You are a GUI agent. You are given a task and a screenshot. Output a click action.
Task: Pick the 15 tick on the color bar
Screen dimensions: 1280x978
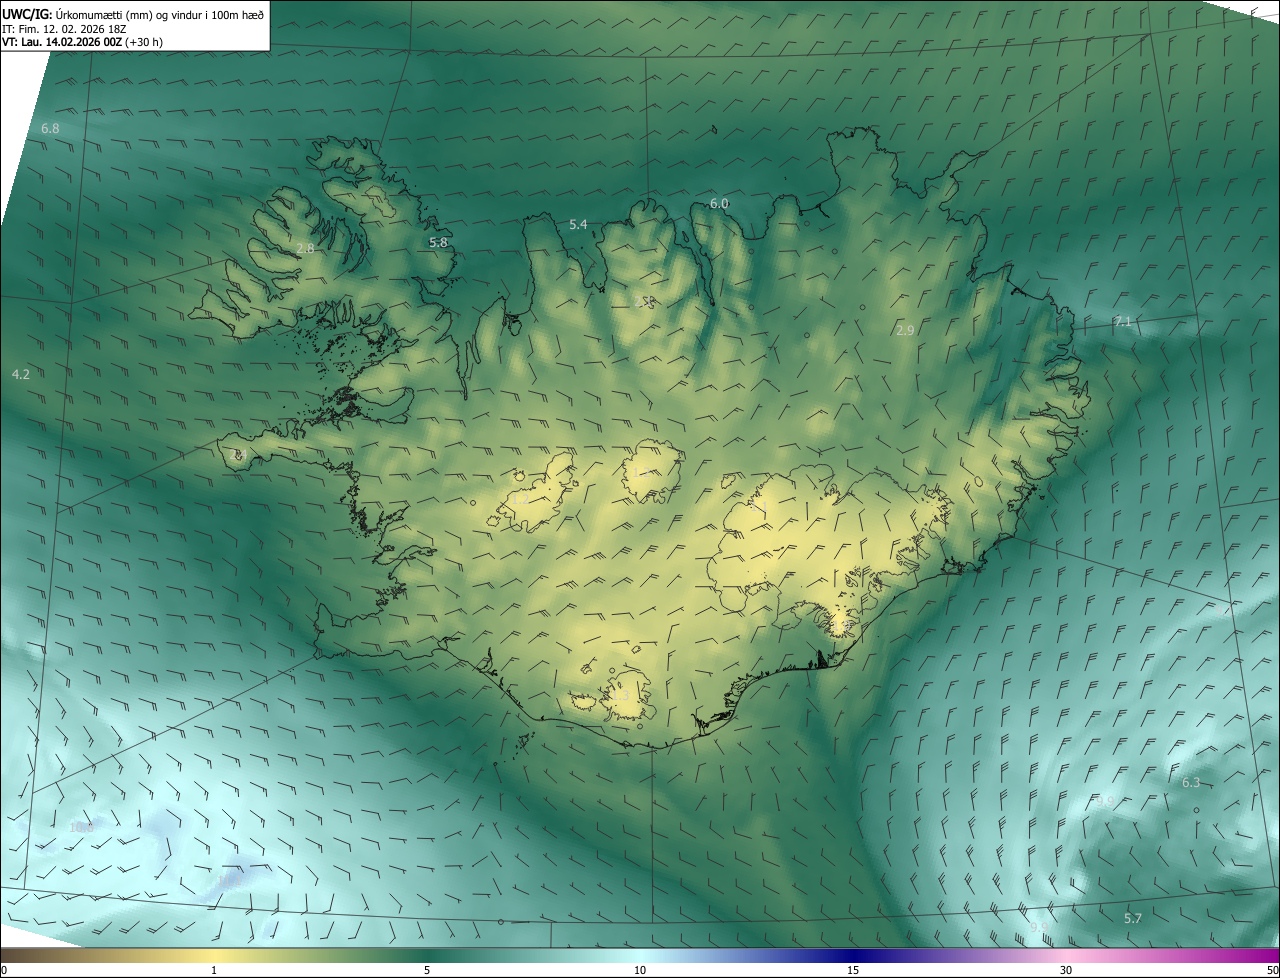click(x=853, y=970)
